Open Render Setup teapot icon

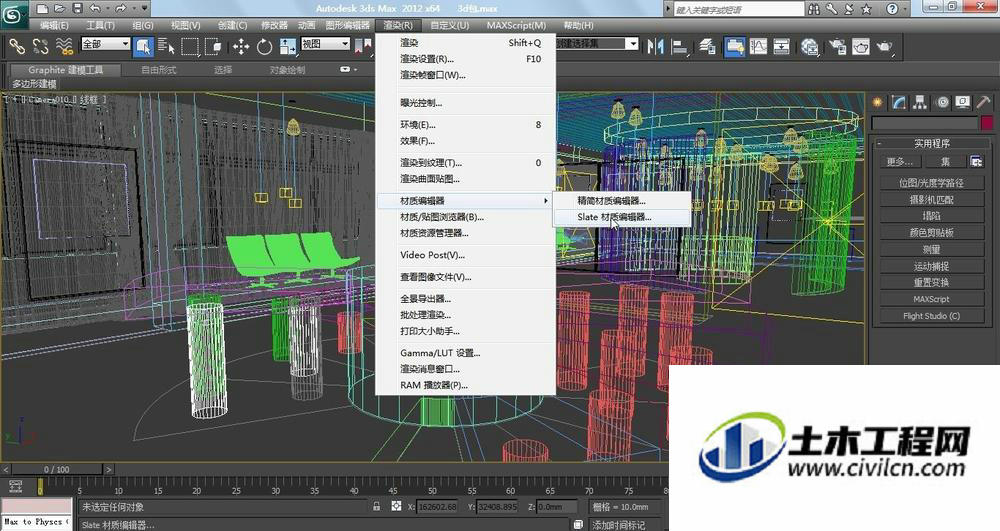point(837,46)
